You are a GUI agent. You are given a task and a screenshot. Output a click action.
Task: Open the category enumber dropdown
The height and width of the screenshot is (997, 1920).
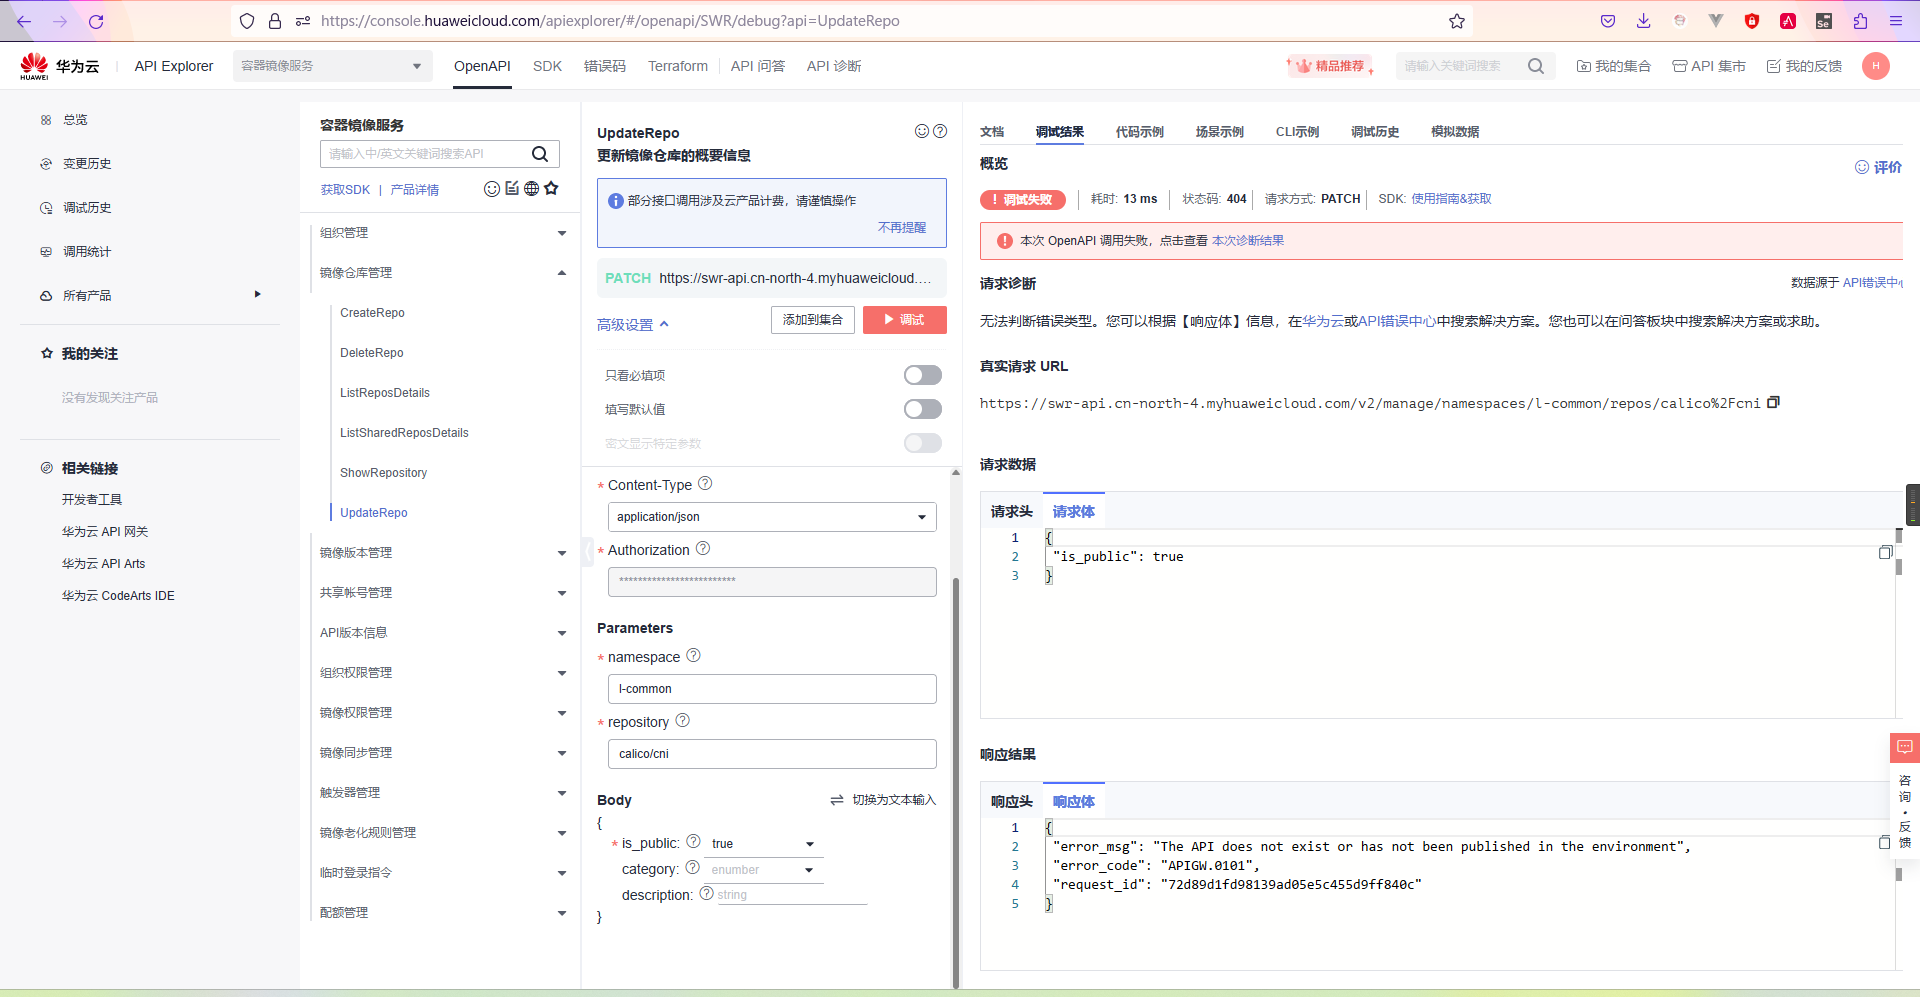tap(765, 870)
